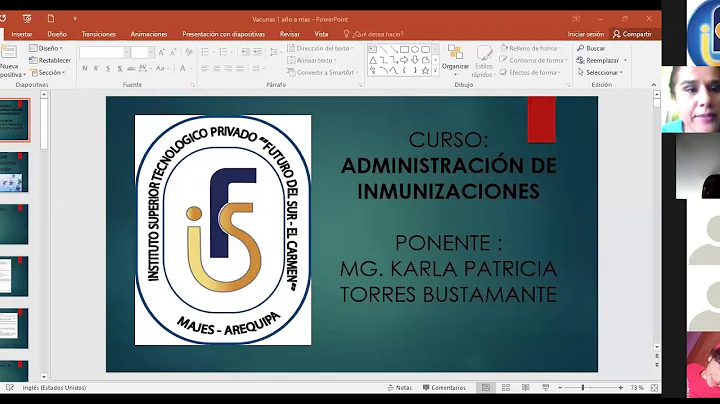Open the Diseño layout dropdown

point(46,48)
